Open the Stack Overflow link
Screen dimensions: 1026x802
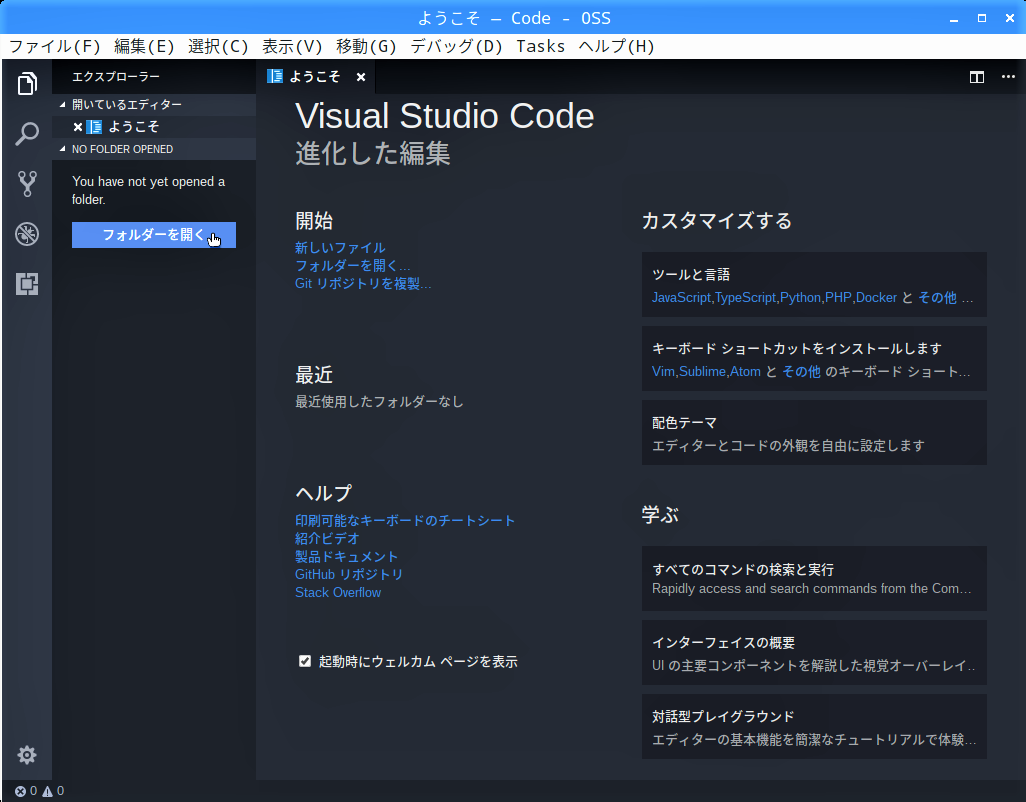[338, 593]
